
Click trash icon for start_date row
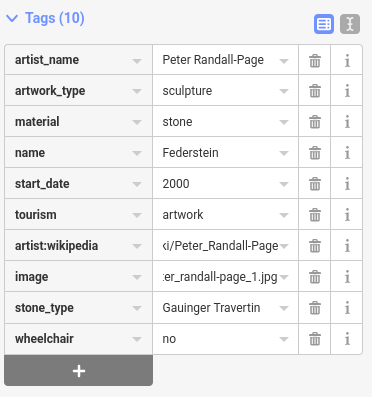tap(315, 184)
